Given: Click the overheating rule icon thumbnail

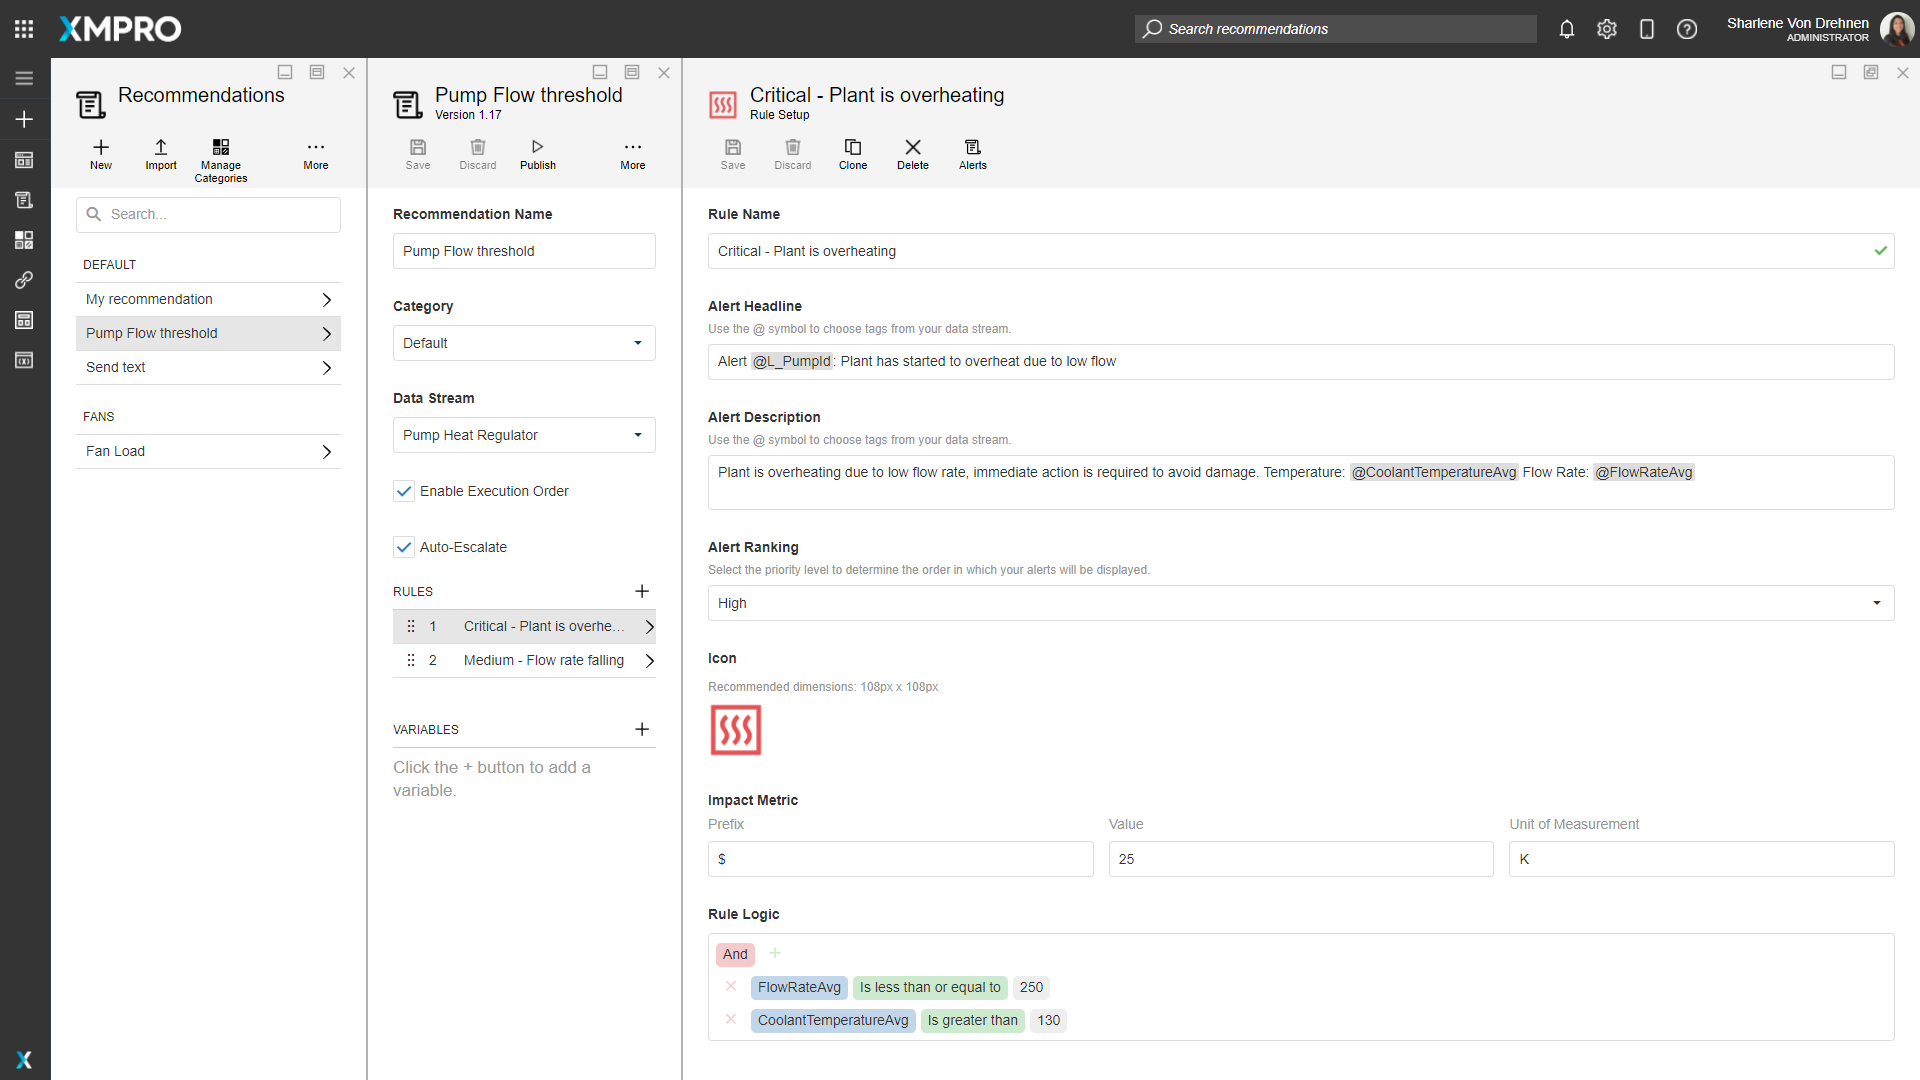Looking at the screenshot, I should 735,730.
